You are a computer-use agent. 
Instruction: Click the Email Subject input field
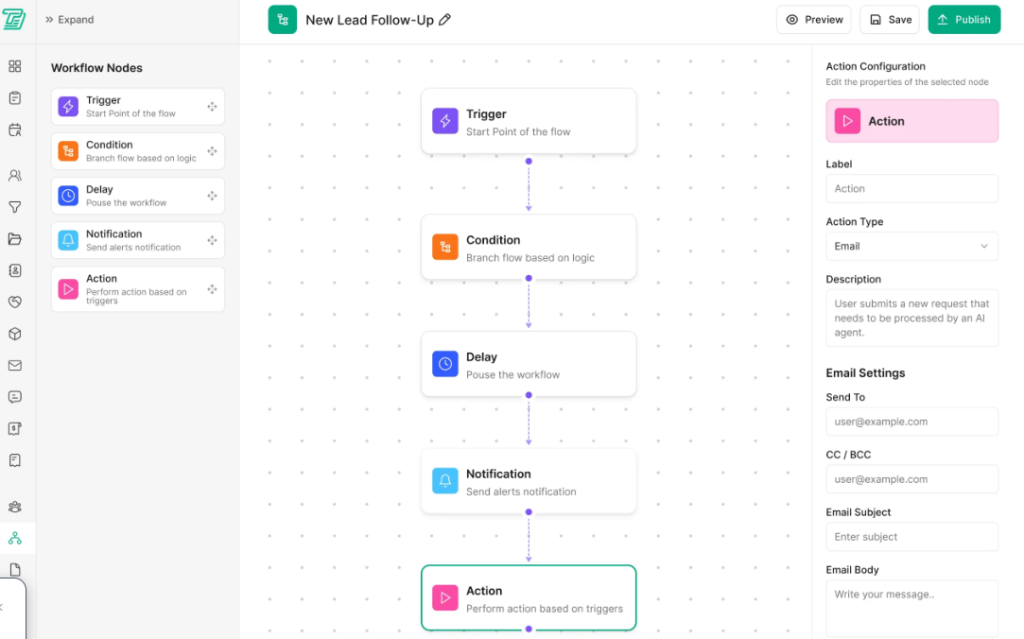911,537
